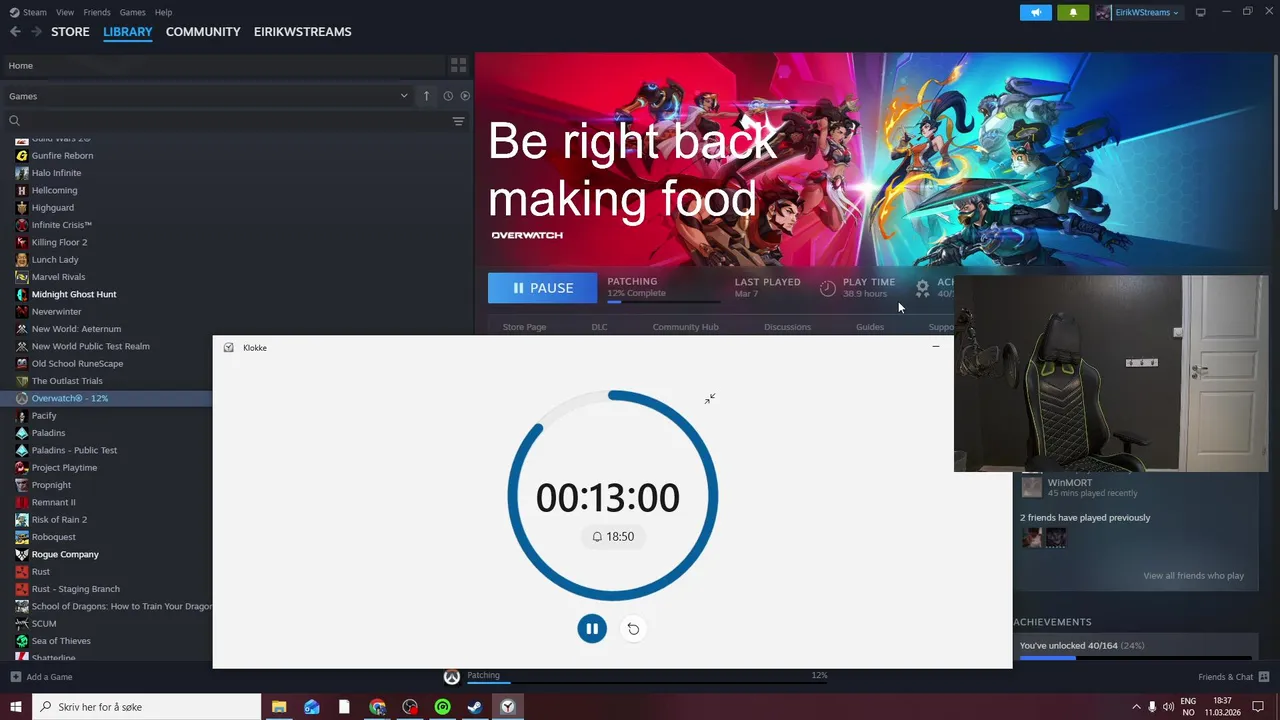View all friends who play
The width and height of the screenshot is (1280, 720).
(1193, 576)
